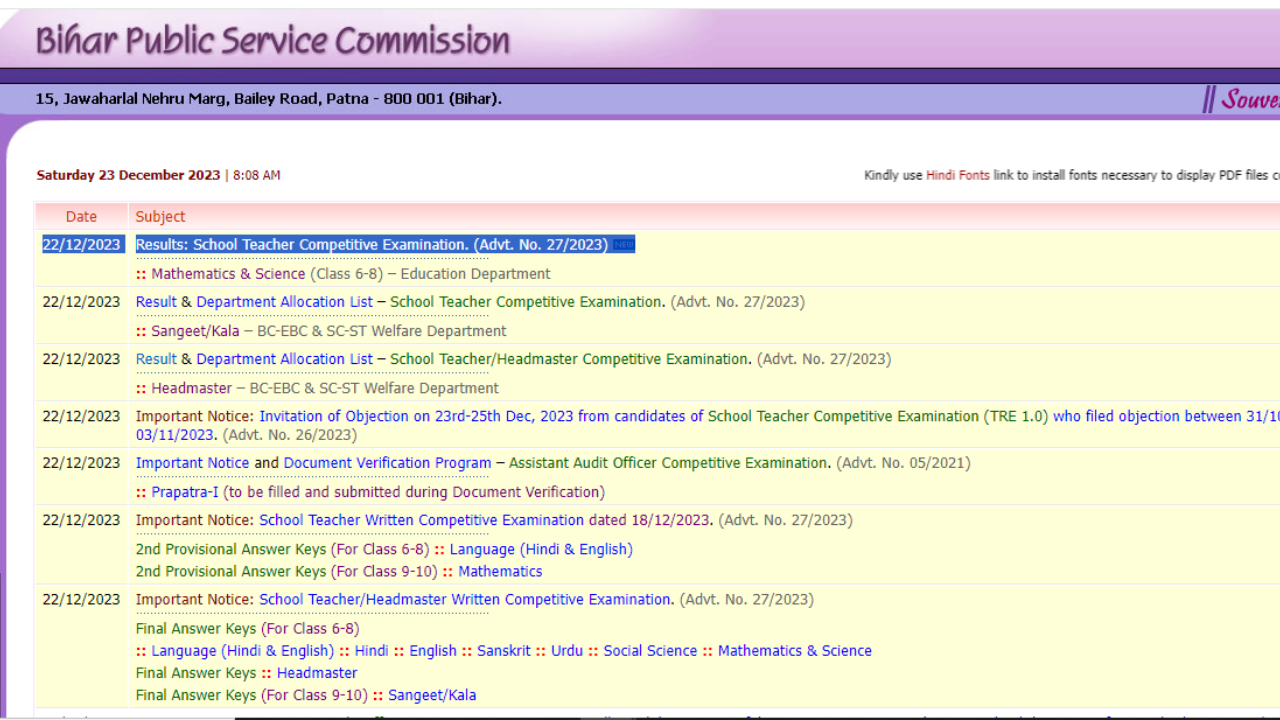Open Department Allocation List for Headmaster row
This screenshot has height=720, width=1280.
click(x=284, y=359)
